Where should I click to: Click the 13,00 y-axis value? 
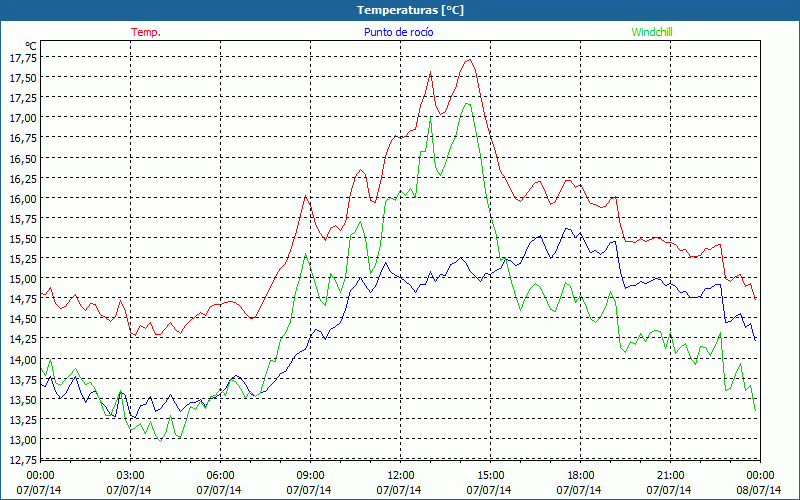pos(23,440)
